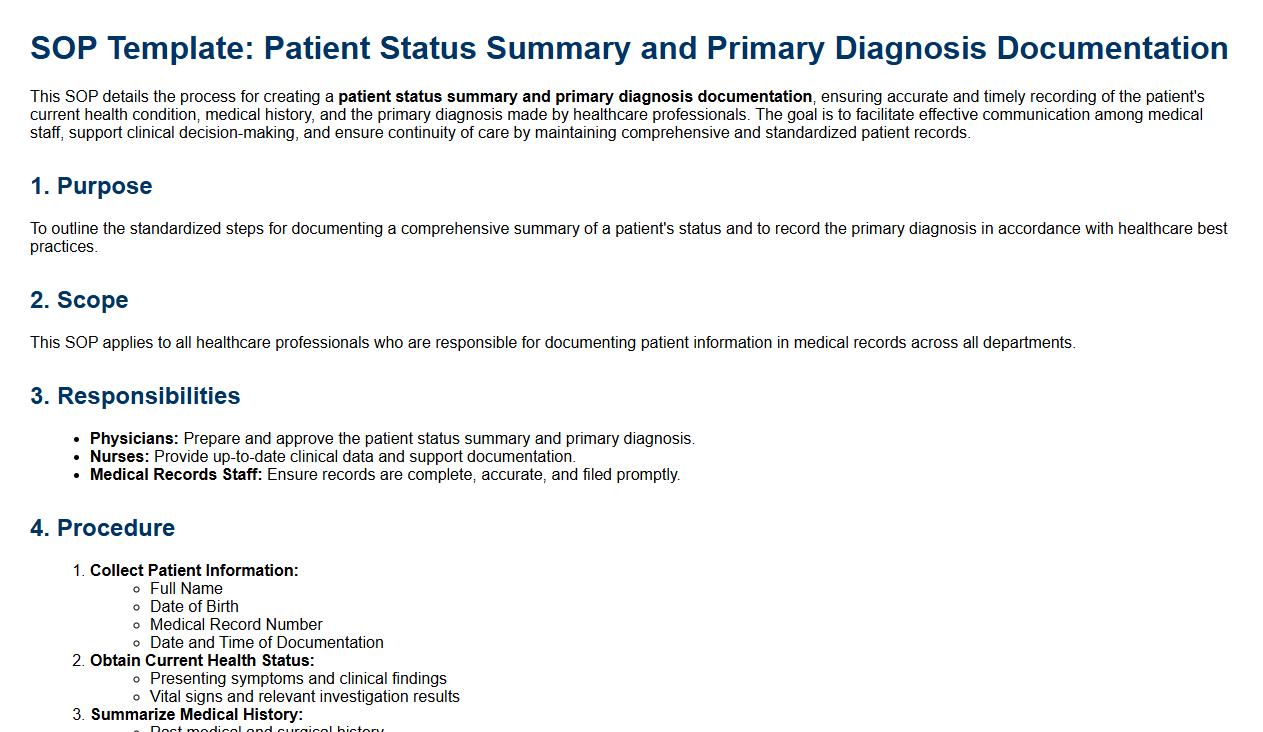
Task: Click the Purpose section paragraph text
Action: (x=628, y=237)
